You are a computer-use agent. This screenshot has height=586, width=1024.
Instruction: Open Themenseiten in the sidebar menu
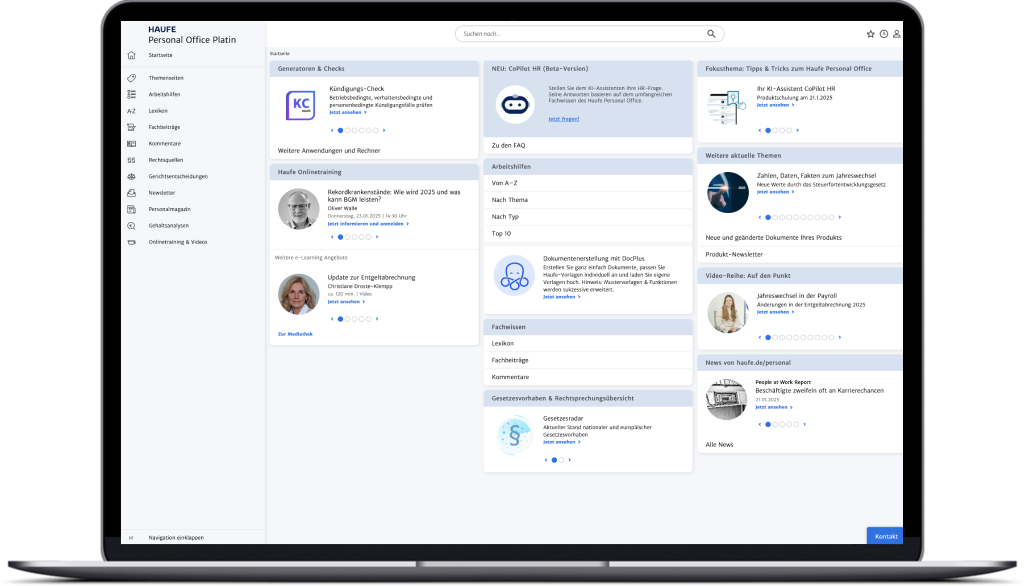point(165,78)
